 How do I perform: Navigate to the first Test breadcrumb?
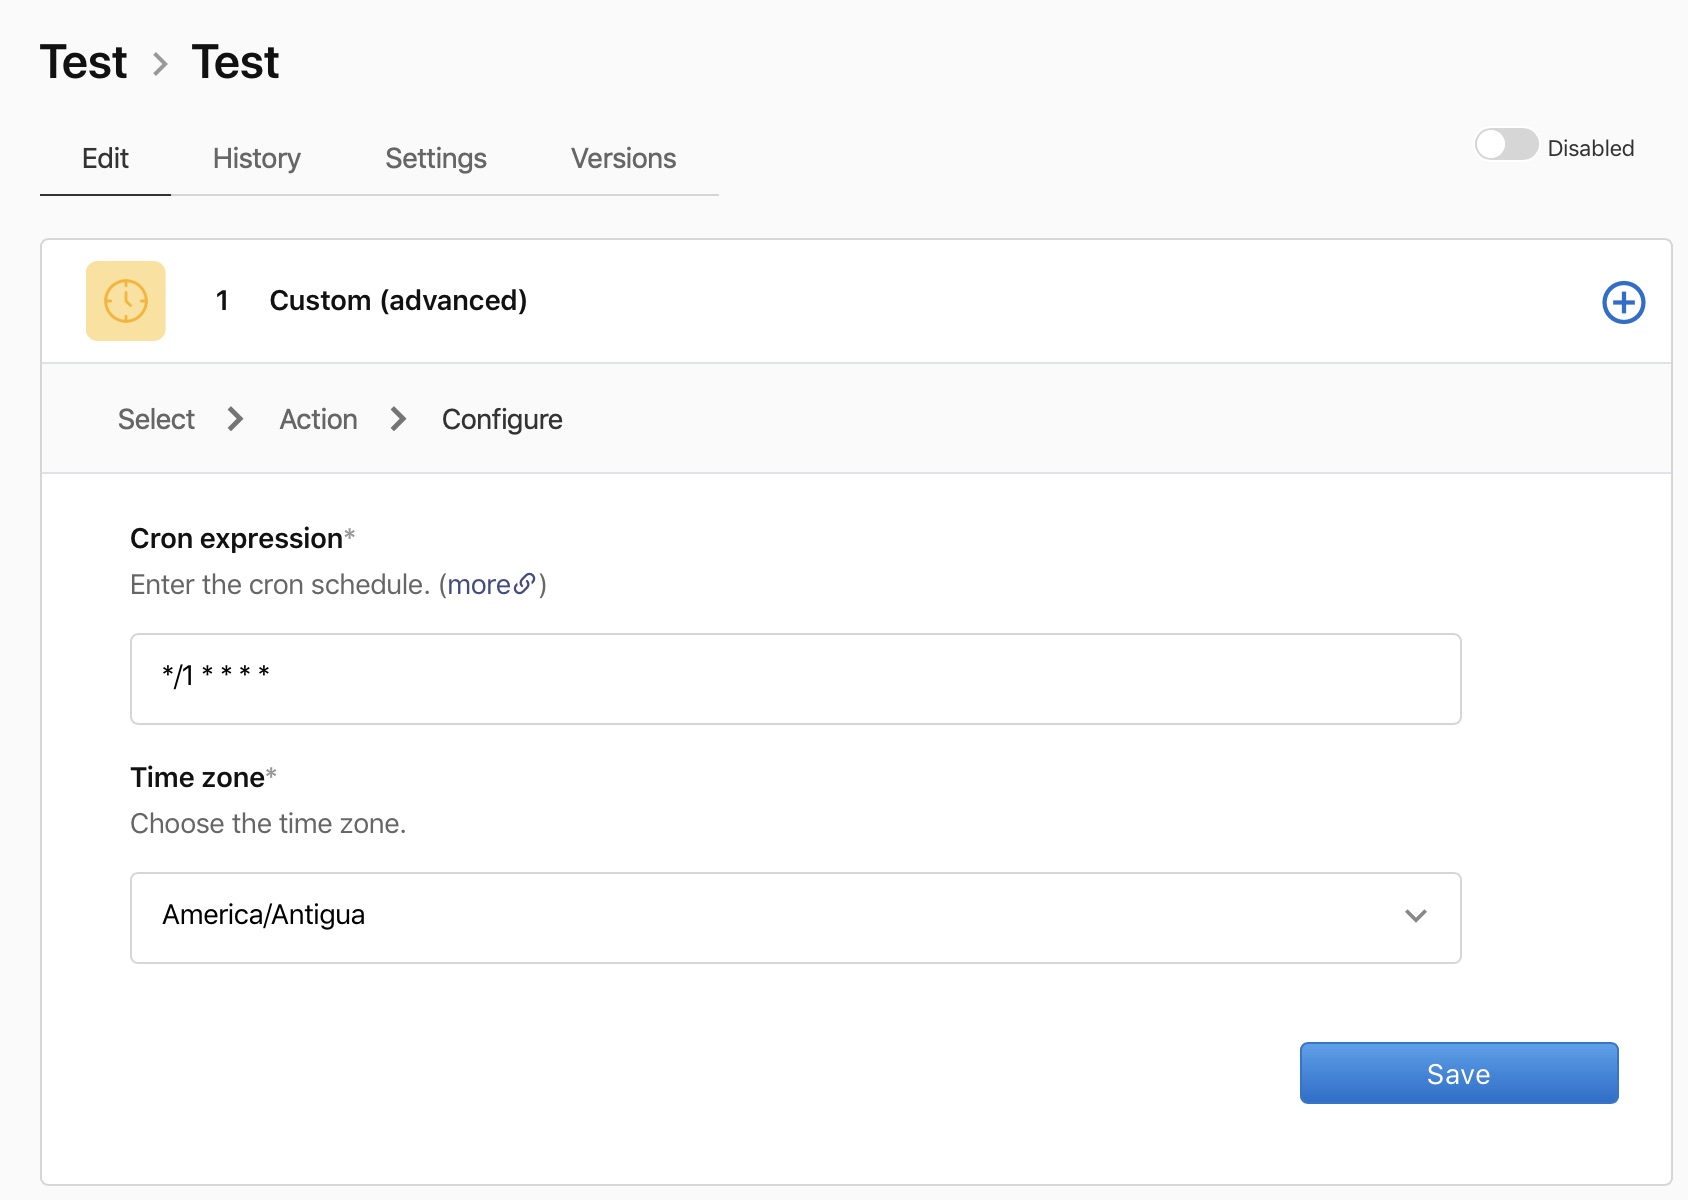(x=84, y=62)
